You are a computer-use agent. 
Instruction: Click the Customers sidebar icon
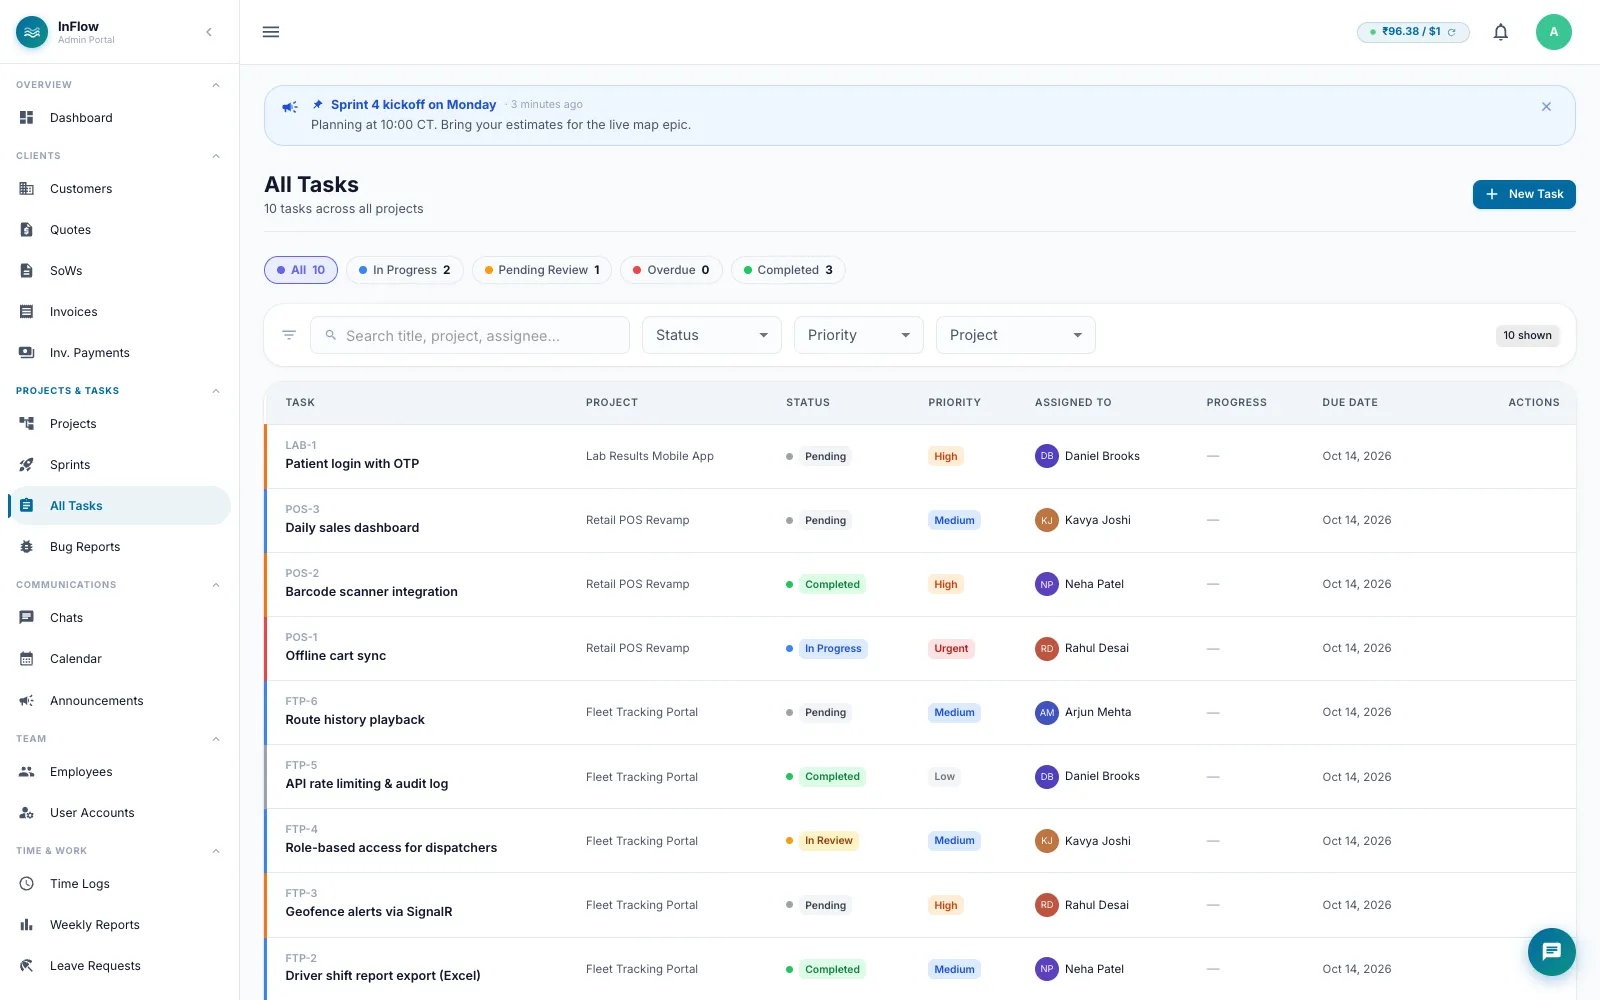tap(27, 189)
